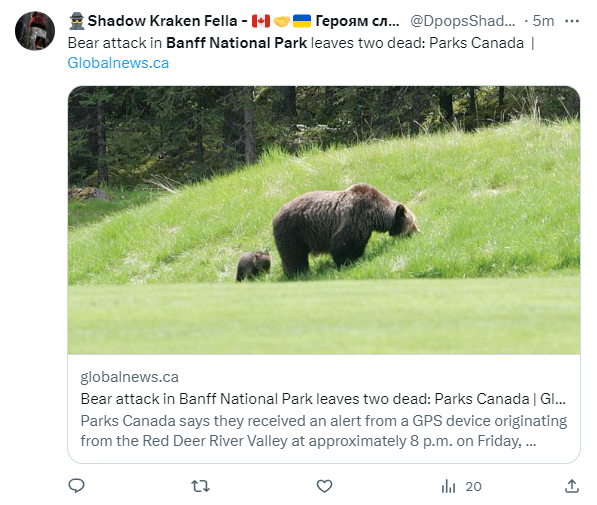
Task: Click the Banff National Park bold text
Action: [x=236, y=43]
